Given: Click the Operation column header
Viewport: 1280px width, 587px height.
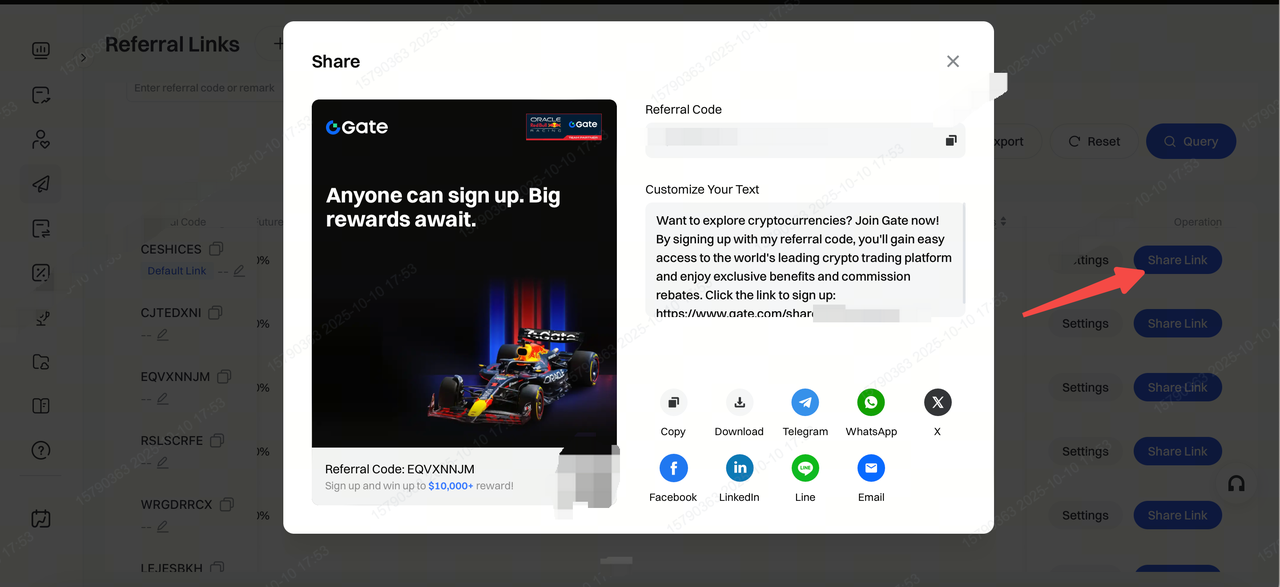Looking at the screenshot, I should [1197, 222].
